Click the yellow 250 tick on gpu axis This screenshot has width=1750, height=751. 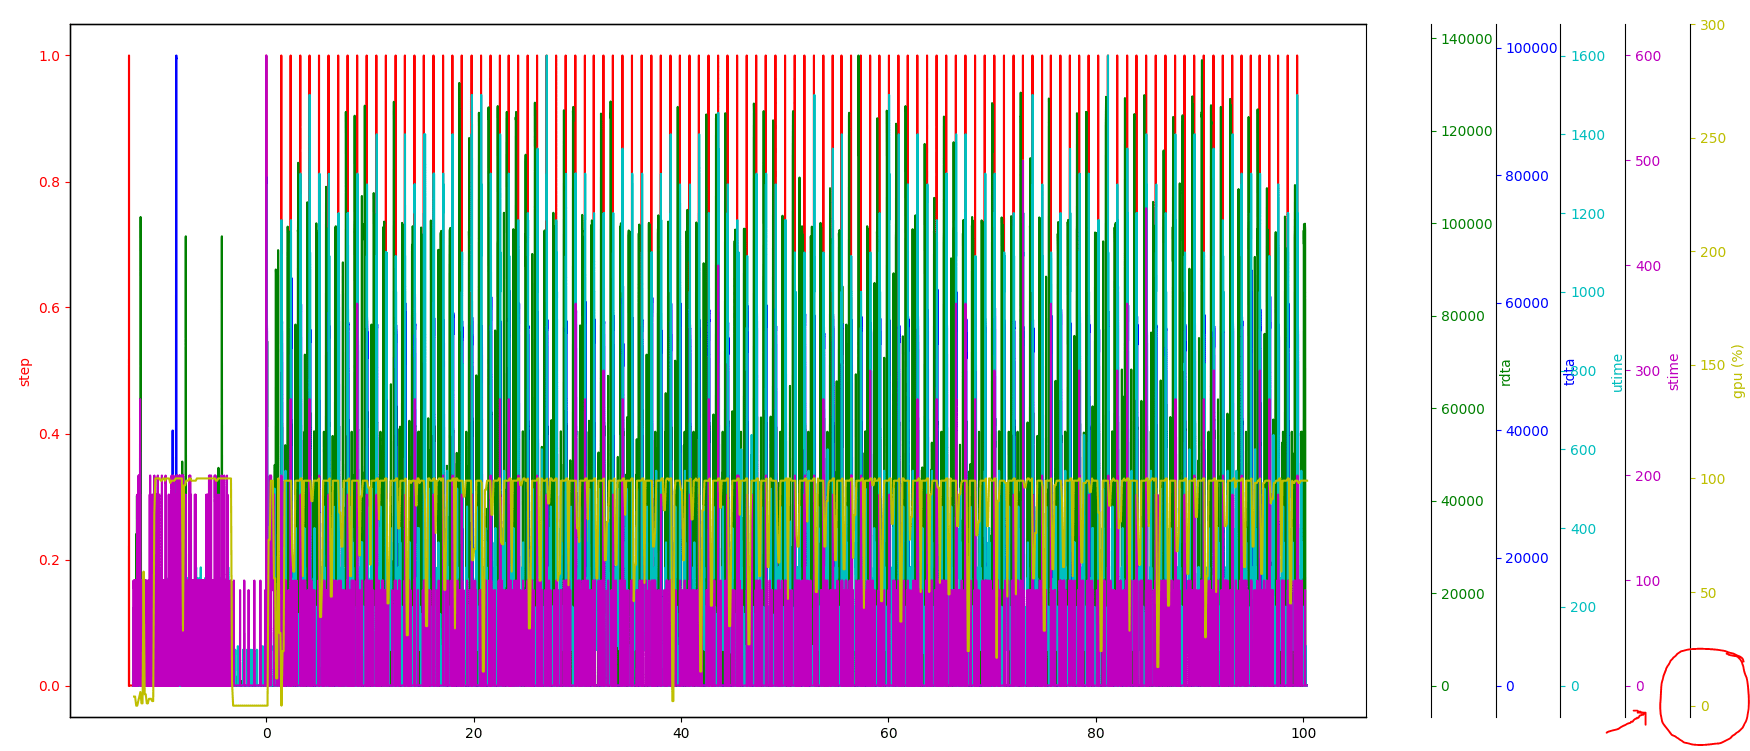(1713, 138)
